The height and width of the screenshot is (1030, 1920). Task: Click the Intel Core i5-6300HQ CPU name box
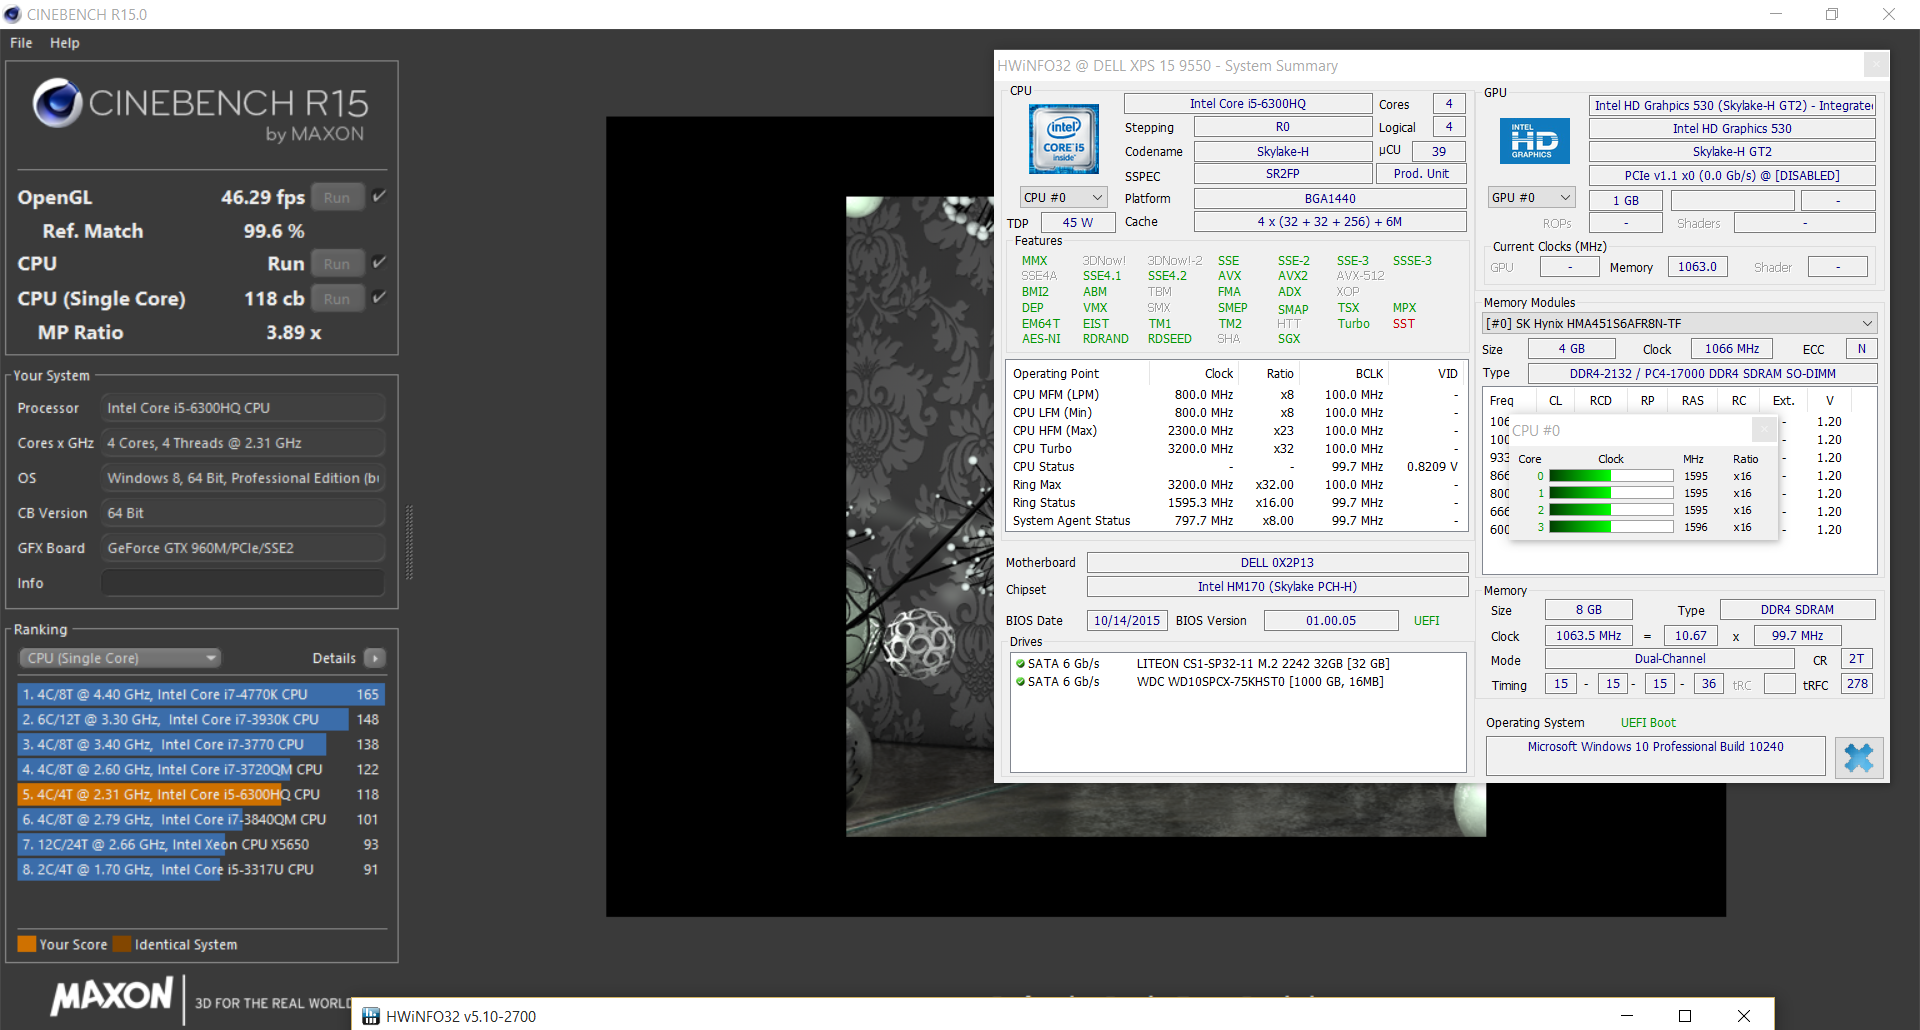1248,104
